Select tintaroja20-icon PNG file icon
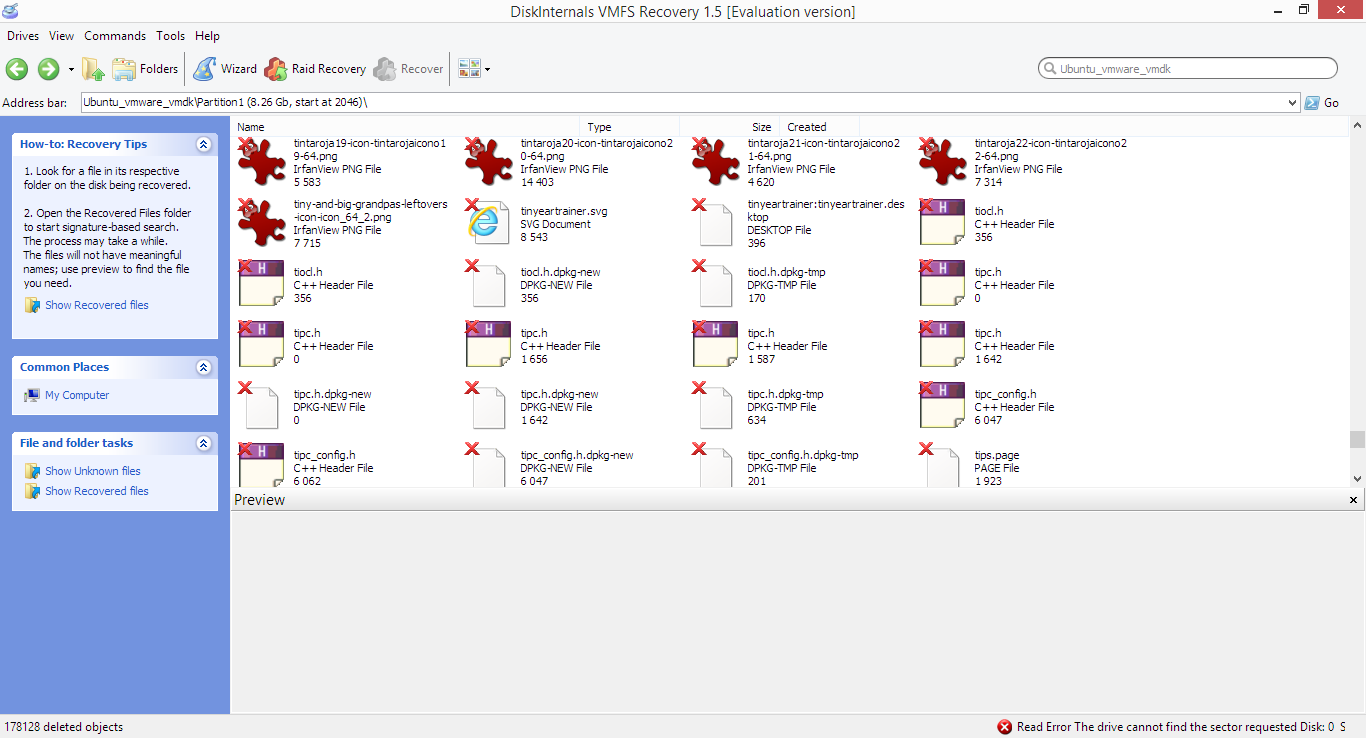The height and width of the screenshot is (738, 1366). click(x=488, y=161)
